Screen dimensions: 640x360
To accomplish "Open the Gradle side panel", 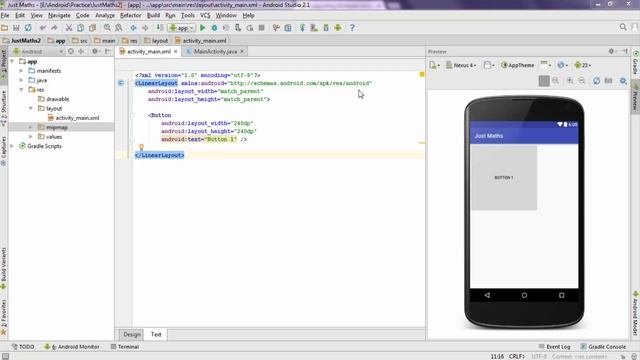I will click(636, 62).
